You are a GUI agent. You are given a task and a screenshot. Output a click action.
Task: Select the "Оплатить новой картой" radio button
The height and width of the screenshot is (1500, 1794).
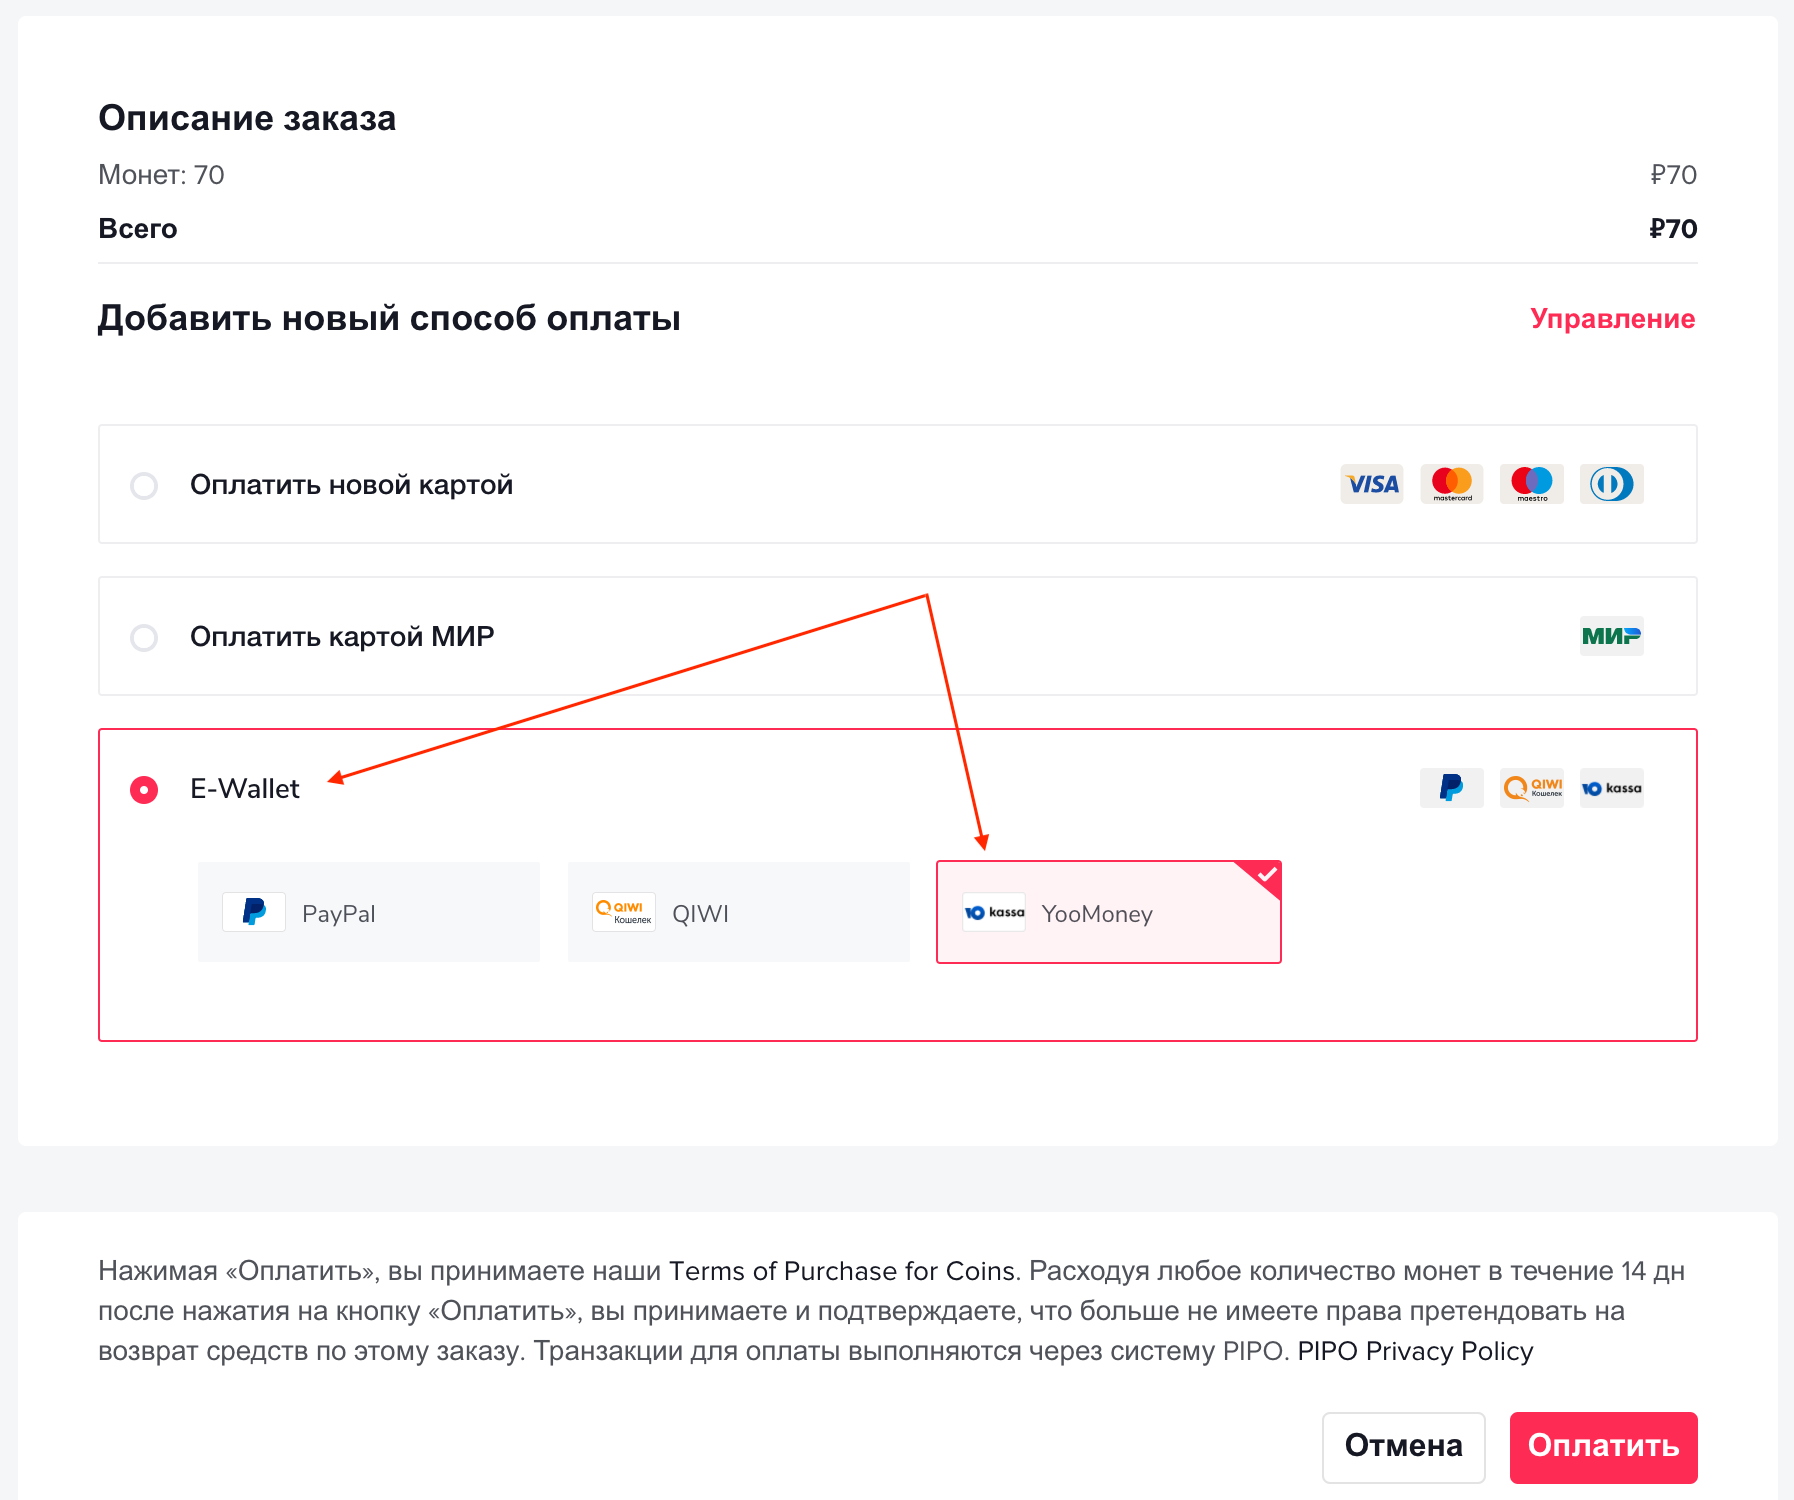coord(144,486)
